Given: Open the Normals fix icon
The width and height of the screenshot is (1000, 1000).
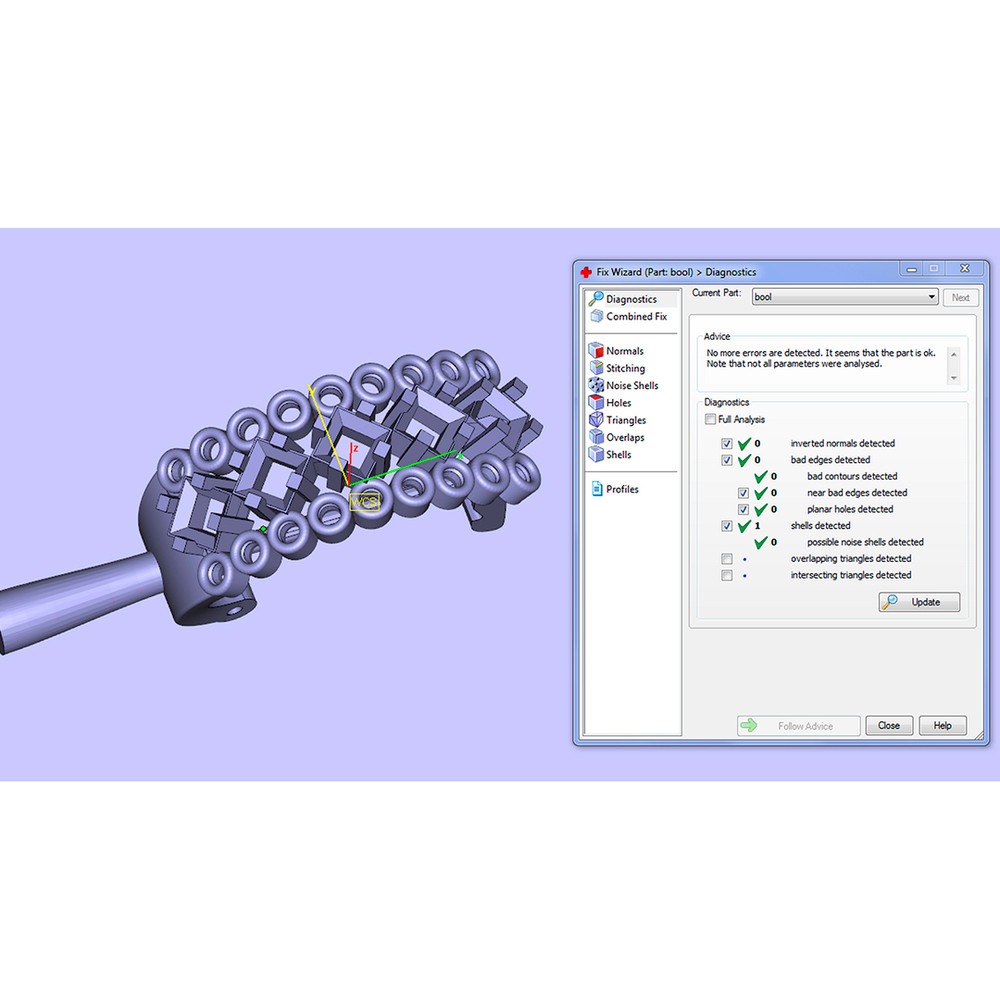Looking at the screenshot, I should 596,351.
